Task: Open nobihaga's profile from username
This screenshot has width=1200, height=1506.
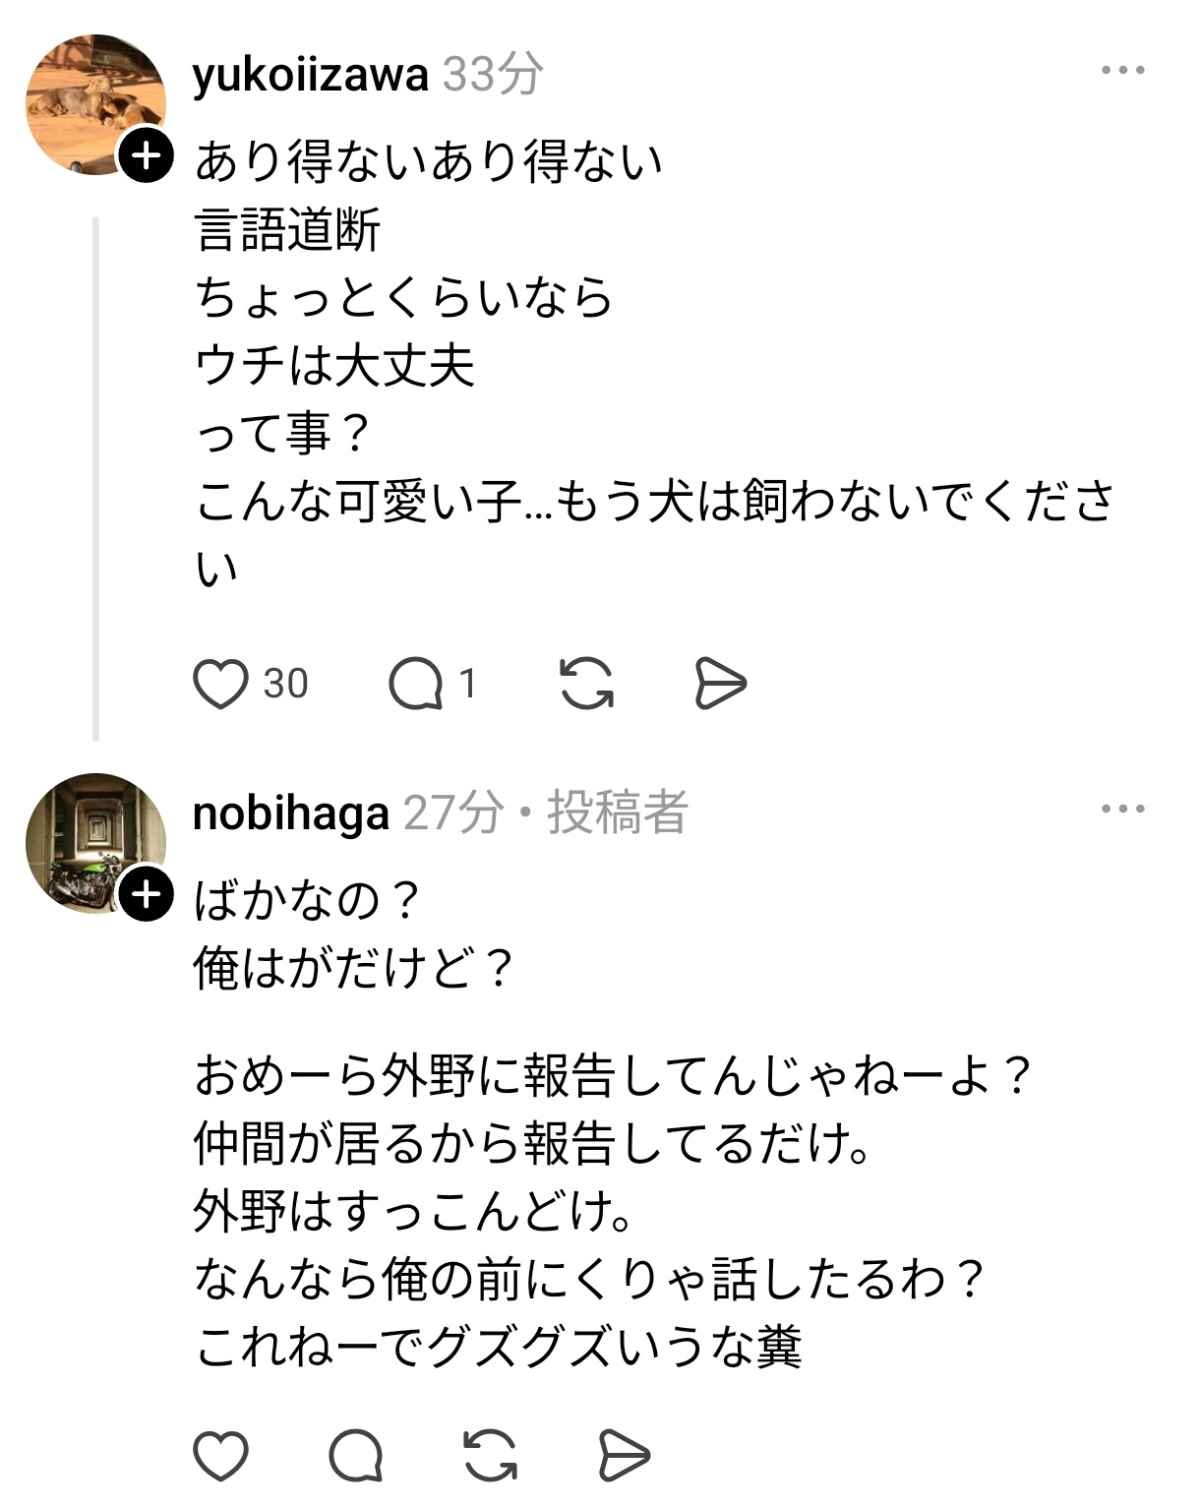Action: tap(290, 813)
